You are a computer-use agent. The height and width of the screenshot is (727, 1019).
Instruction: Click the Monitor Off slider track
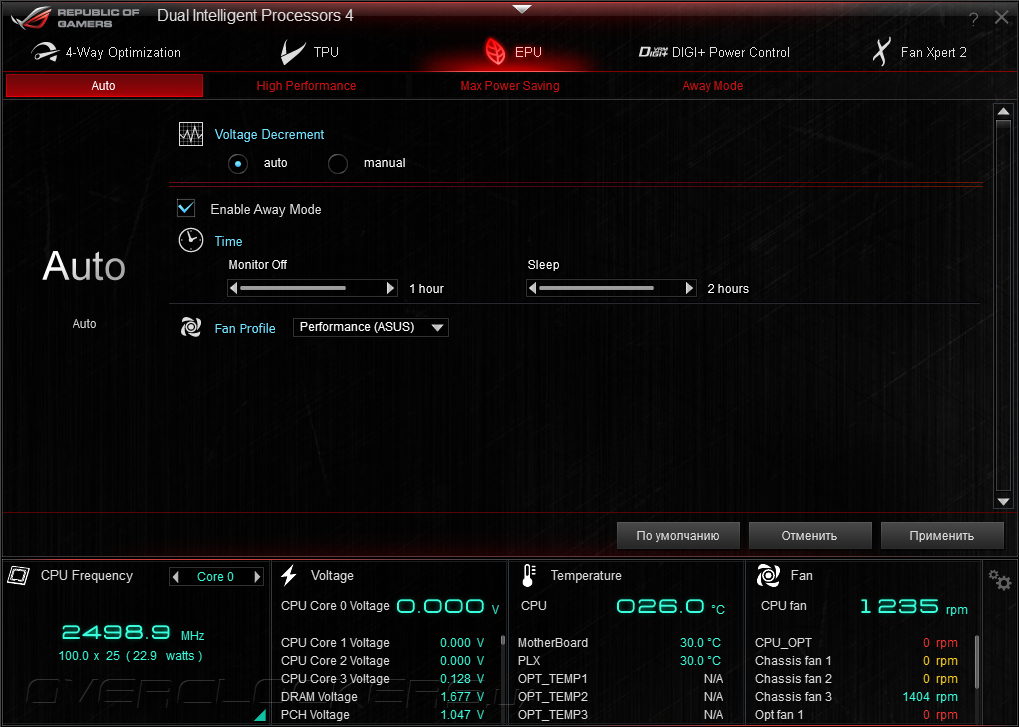point(312,288)
